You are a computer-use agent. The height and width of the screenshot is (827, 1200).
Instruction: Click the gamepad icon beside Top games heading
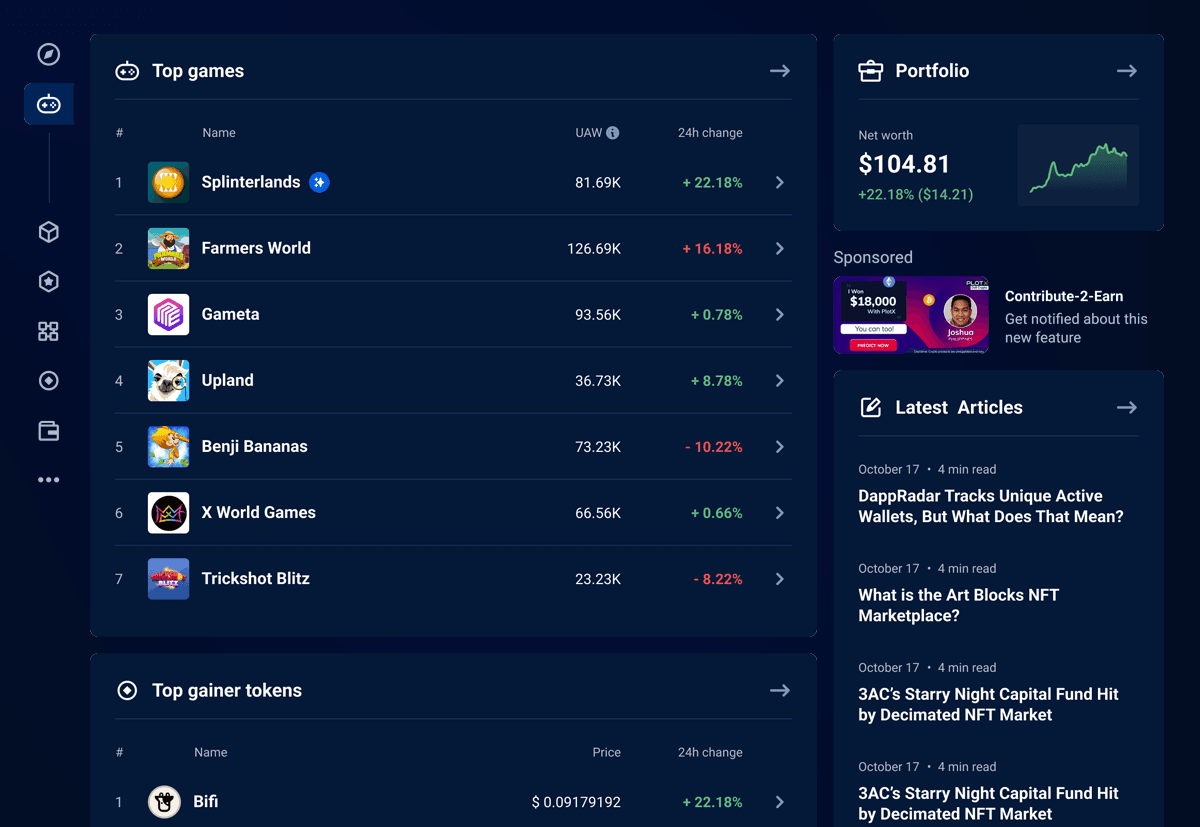tap(127, 71)
